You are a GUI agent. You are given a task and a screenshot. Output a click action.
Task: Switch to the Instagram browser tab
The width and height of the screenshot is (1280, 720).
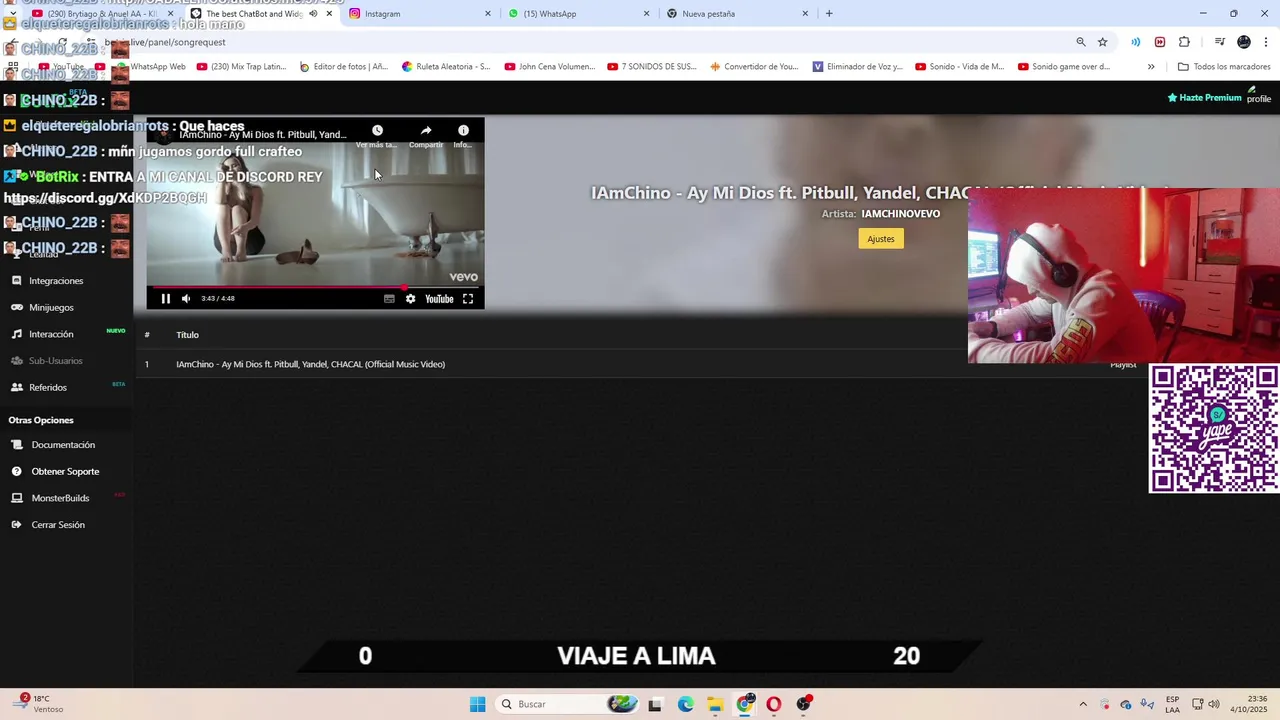click(x=382, y=14)
